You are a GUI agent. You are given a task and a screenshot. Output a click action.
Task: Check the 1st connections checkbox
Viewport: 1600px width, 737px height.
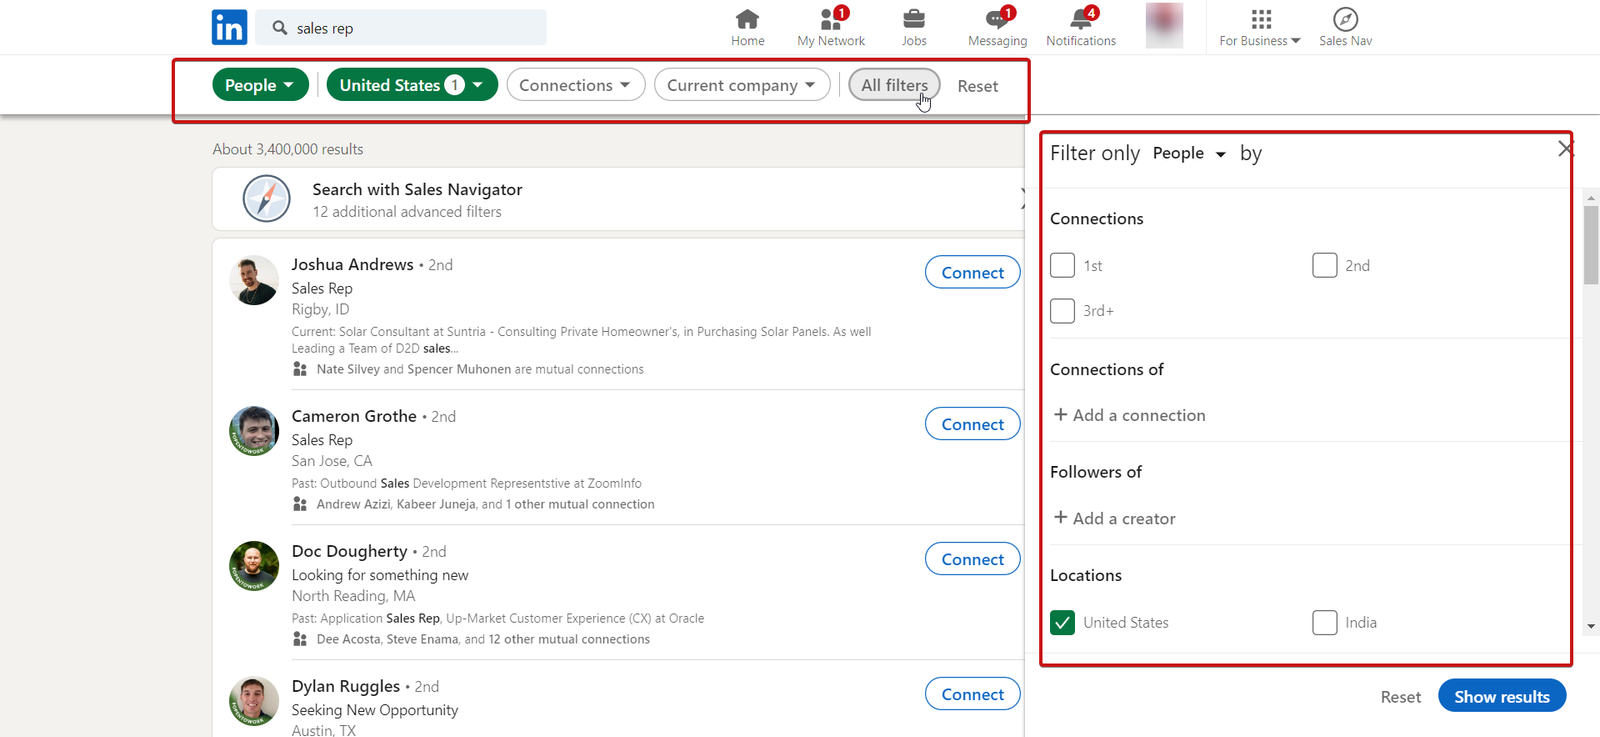click(x=1063, y=265)
